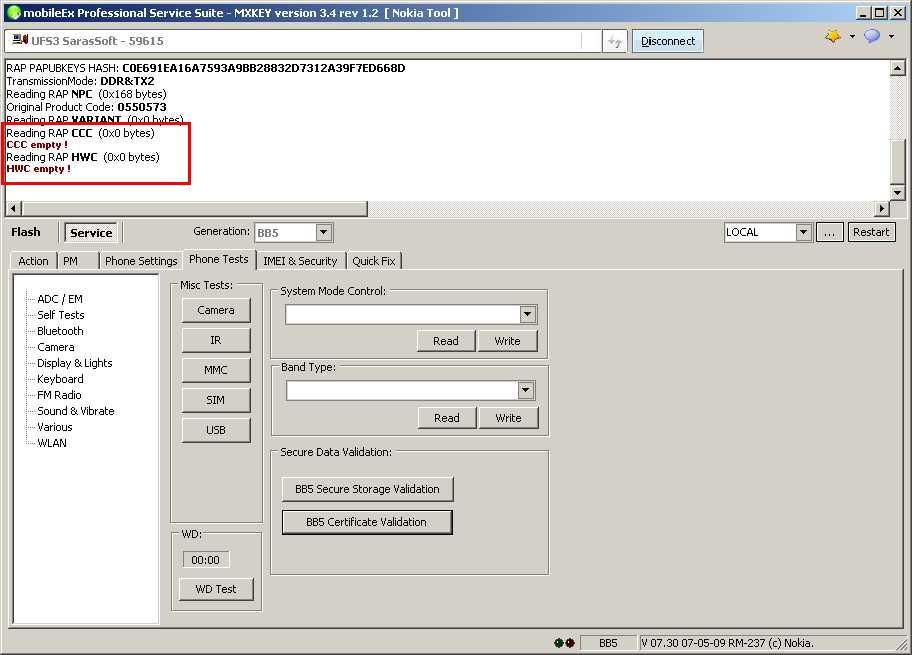The image size is (912, 655).
Task: Select FM Radio in test tree
Action: coord(59,395)
